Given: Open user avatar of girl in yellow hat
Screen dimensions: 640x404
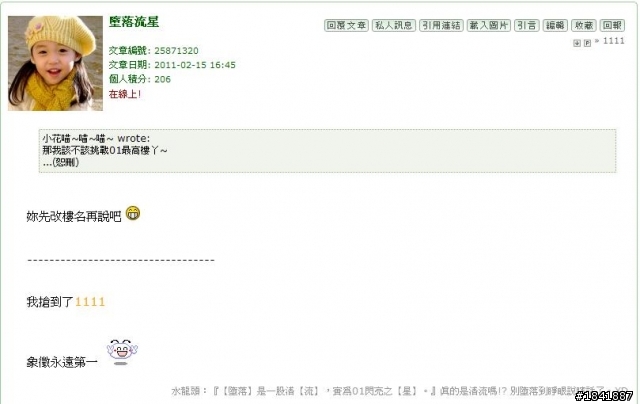Looking at the screenshot, I should (x=55, y=63).
